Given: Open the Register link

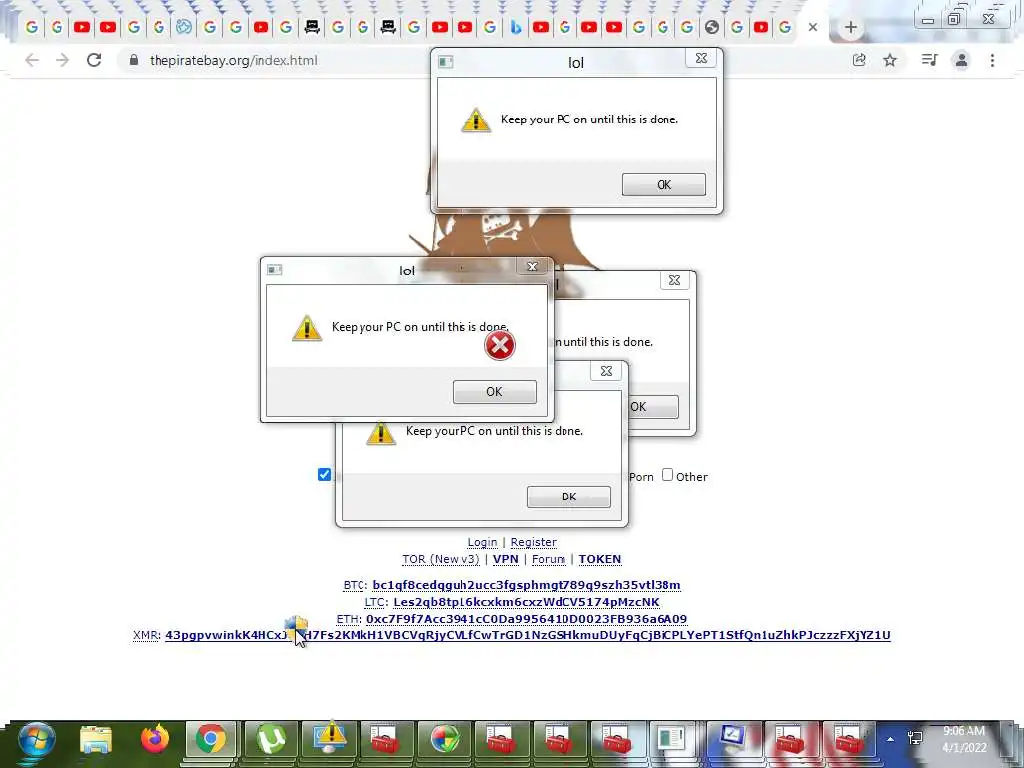Looking at the screenshot, I should pos(534,542).
